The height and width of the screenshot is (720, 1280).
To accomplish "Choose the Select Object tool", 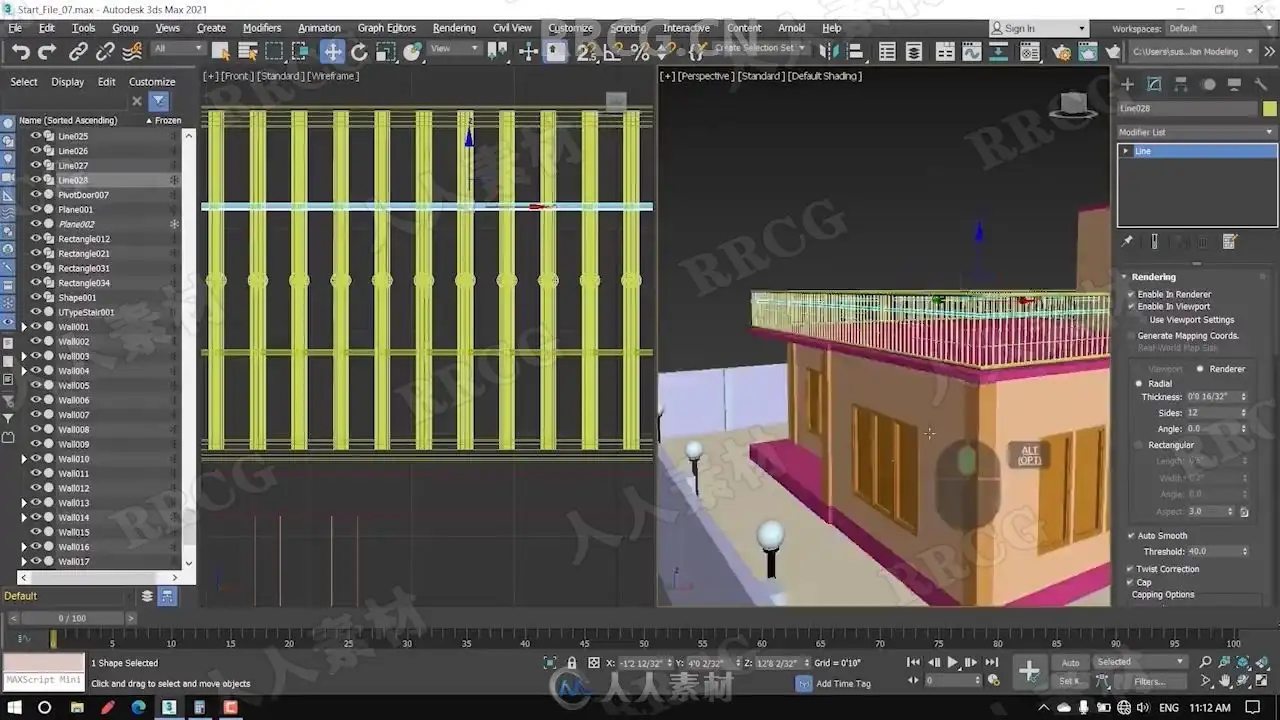I will point(221,52).
